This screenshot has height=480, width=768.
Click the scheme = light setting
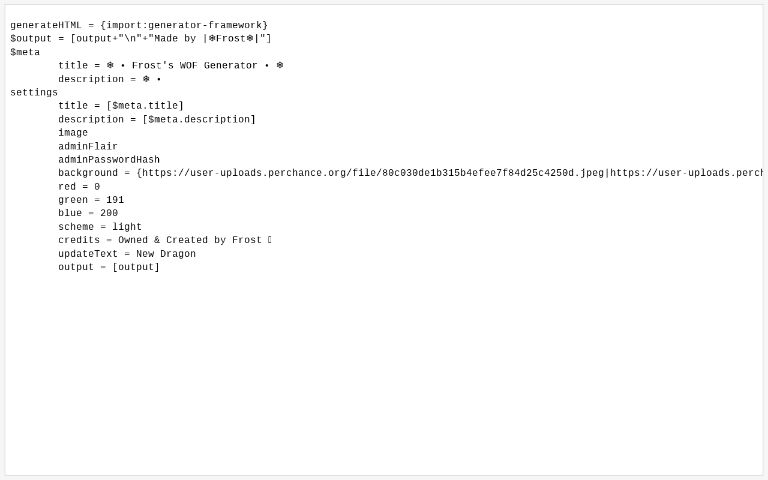100,226
